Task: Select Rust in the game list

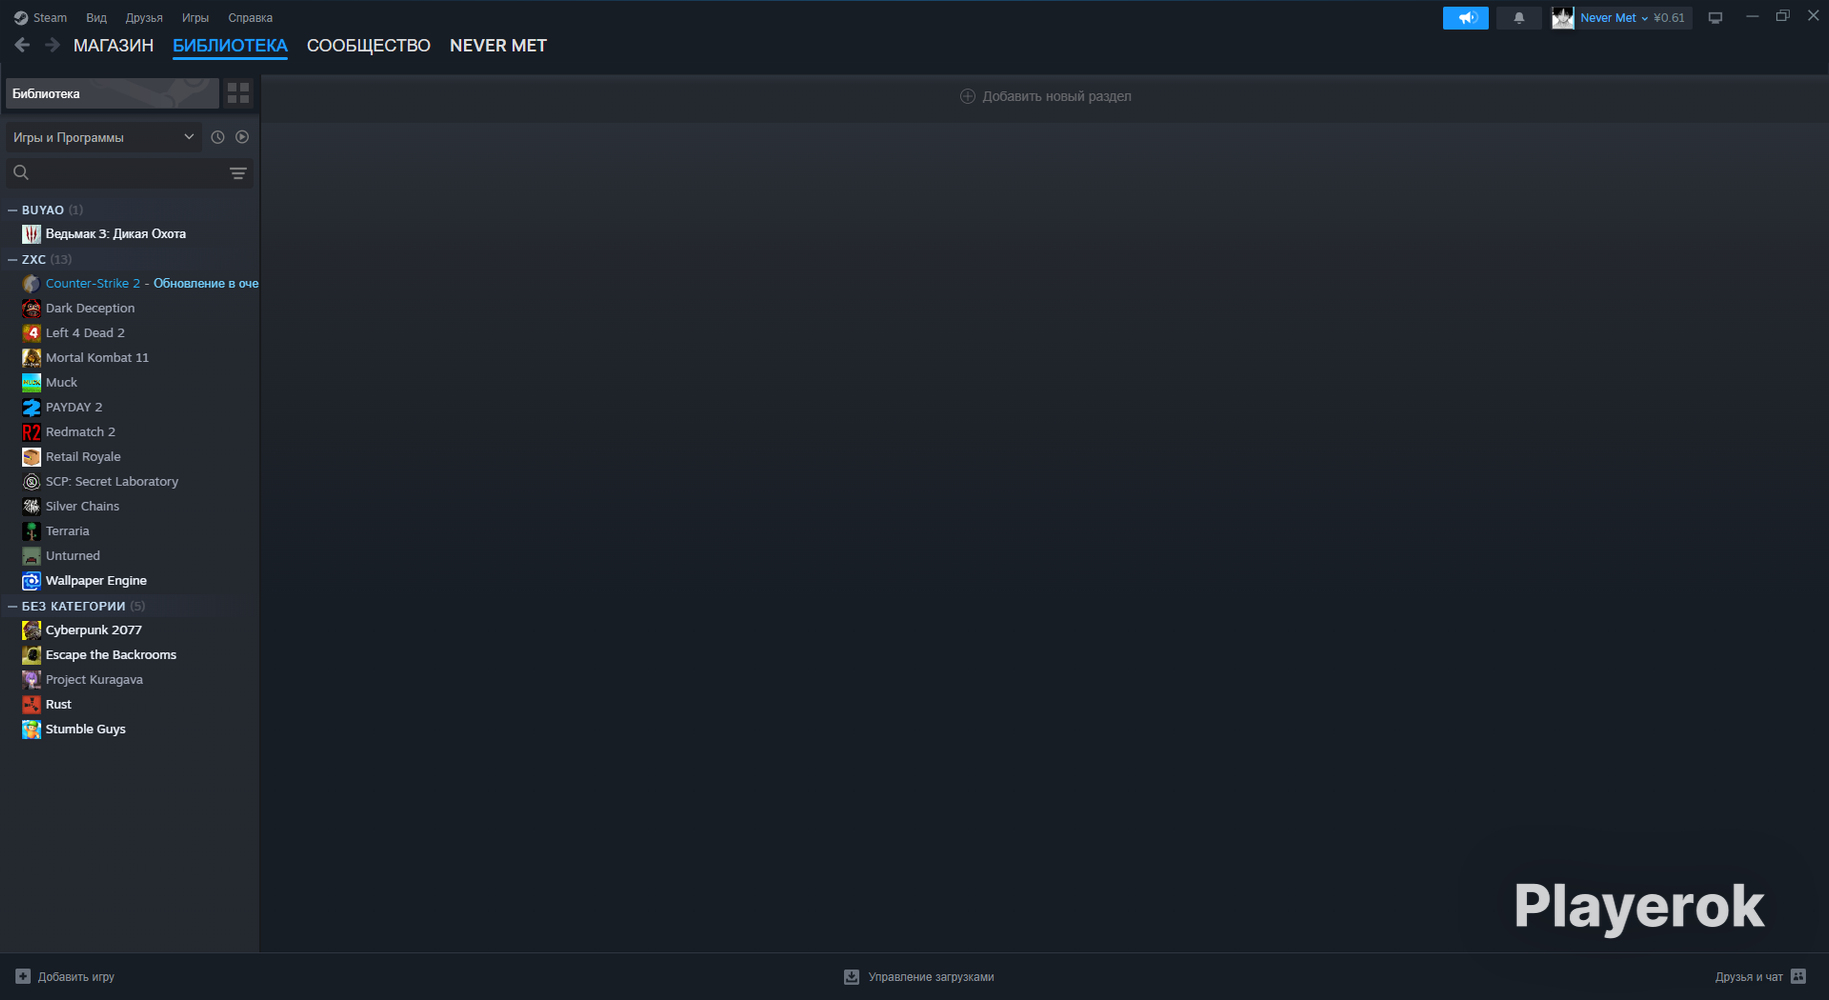Action: point(58,704)
